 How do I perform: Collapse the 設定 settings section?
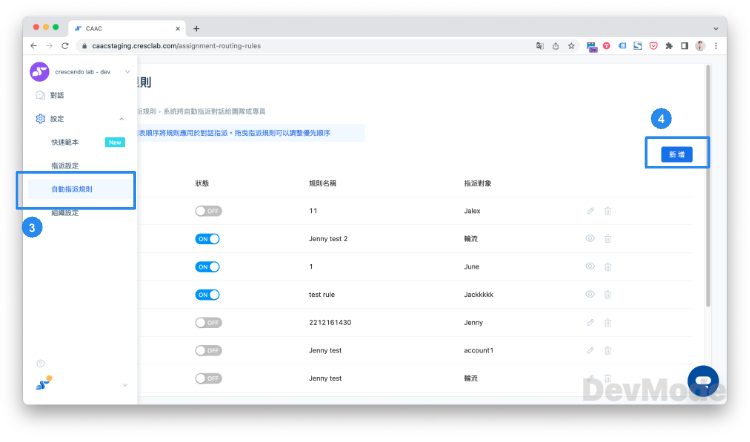(x=122, y=119)
